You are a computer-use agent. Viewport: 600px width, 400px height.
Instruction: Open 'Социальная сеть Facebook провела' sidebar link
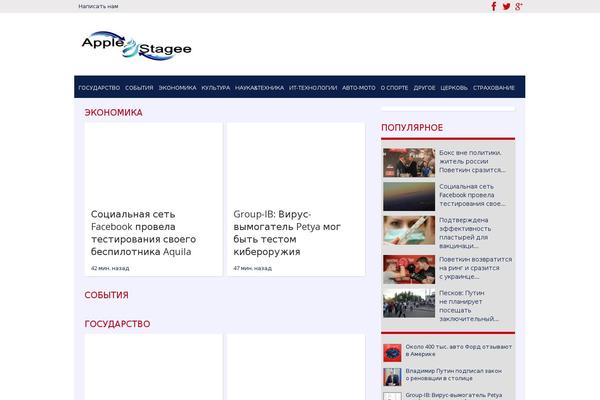pyautogui.click(x=472, y=195)
